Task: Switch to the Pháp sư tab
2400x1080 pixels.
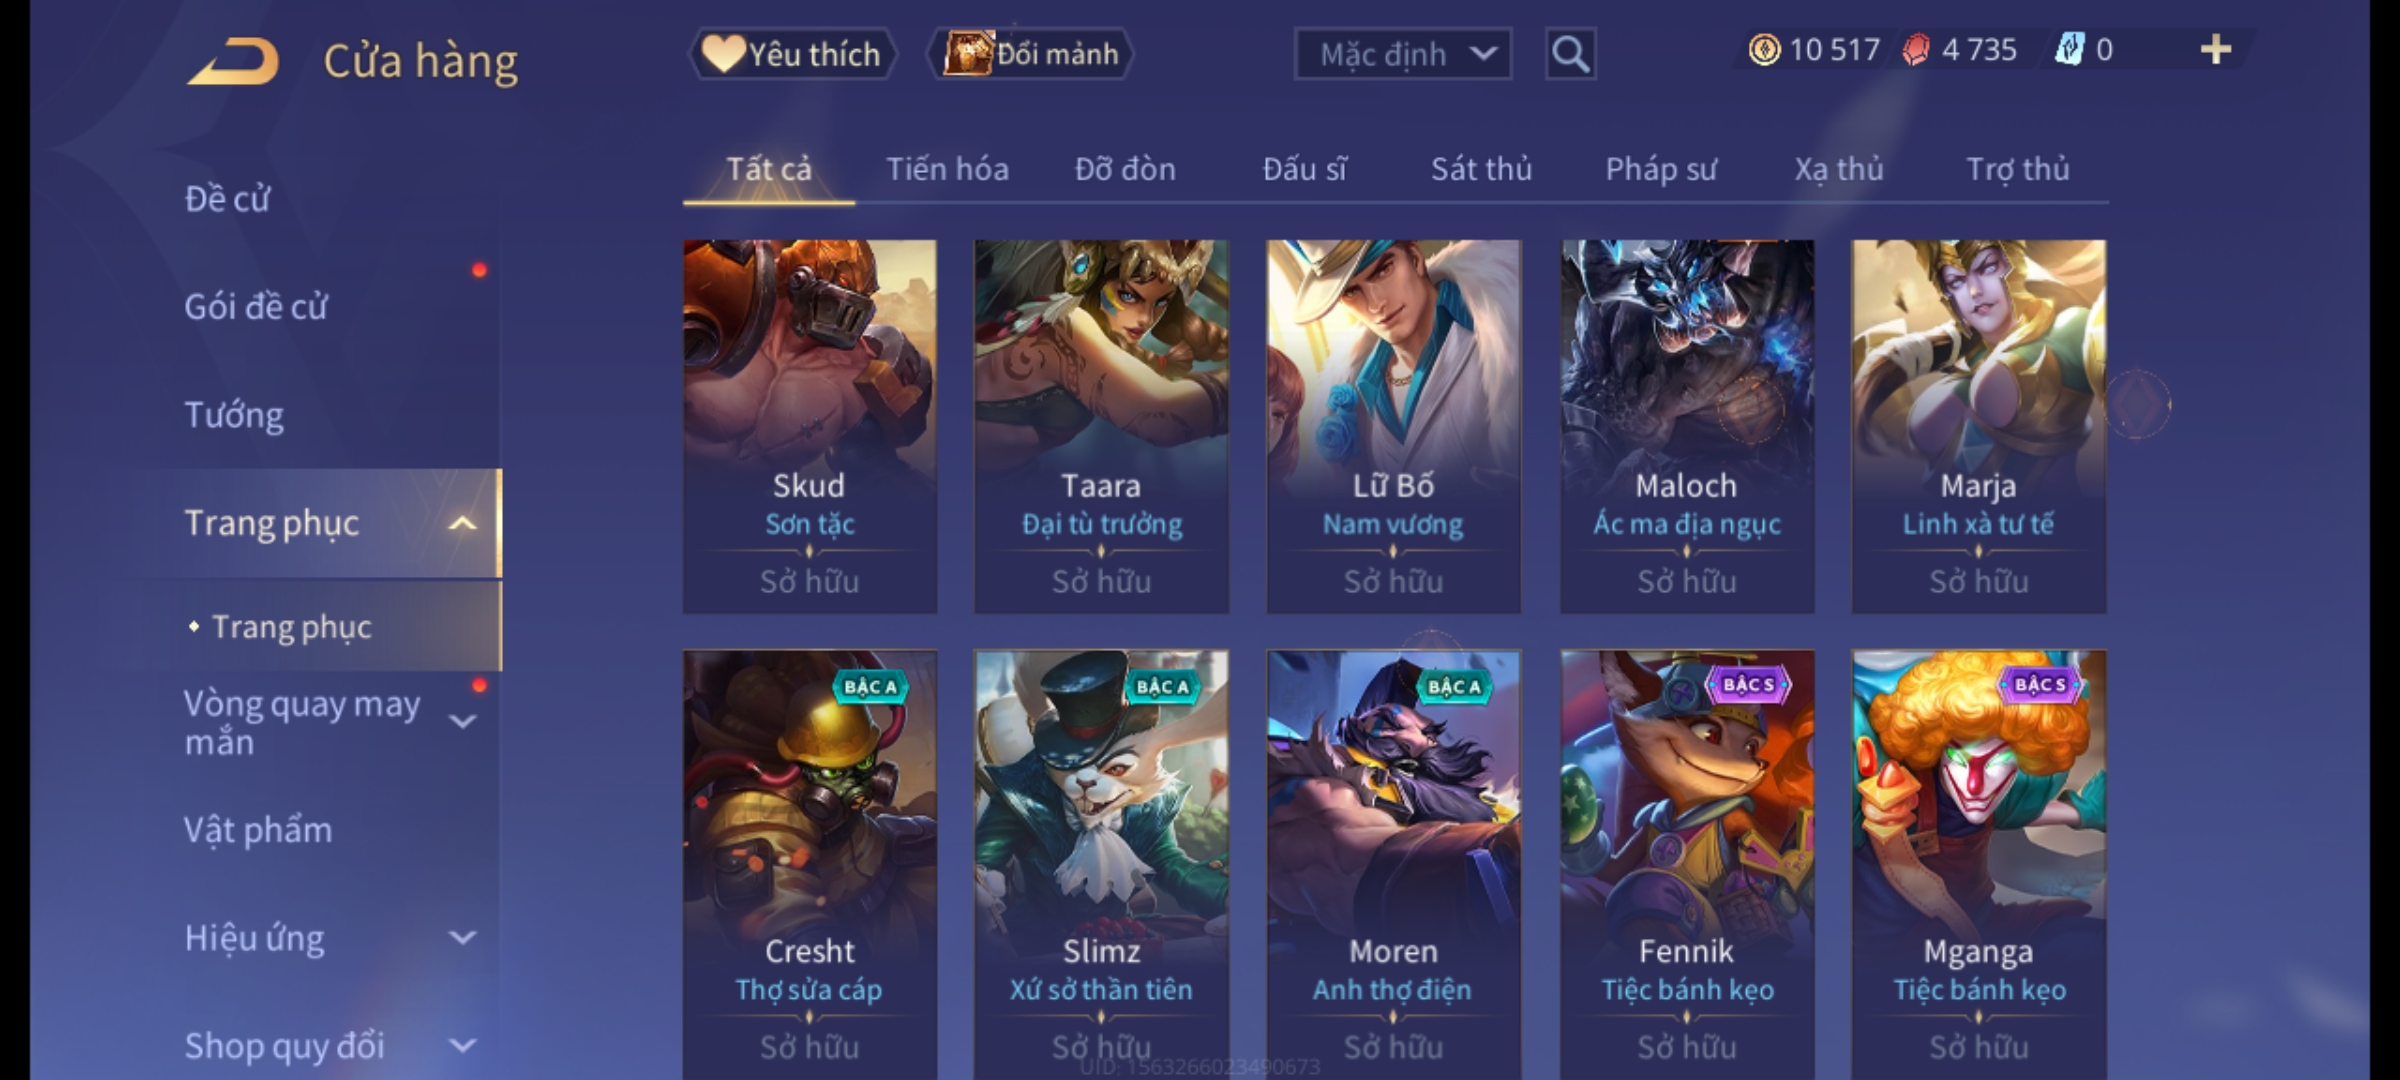Action: [1661, 169]
